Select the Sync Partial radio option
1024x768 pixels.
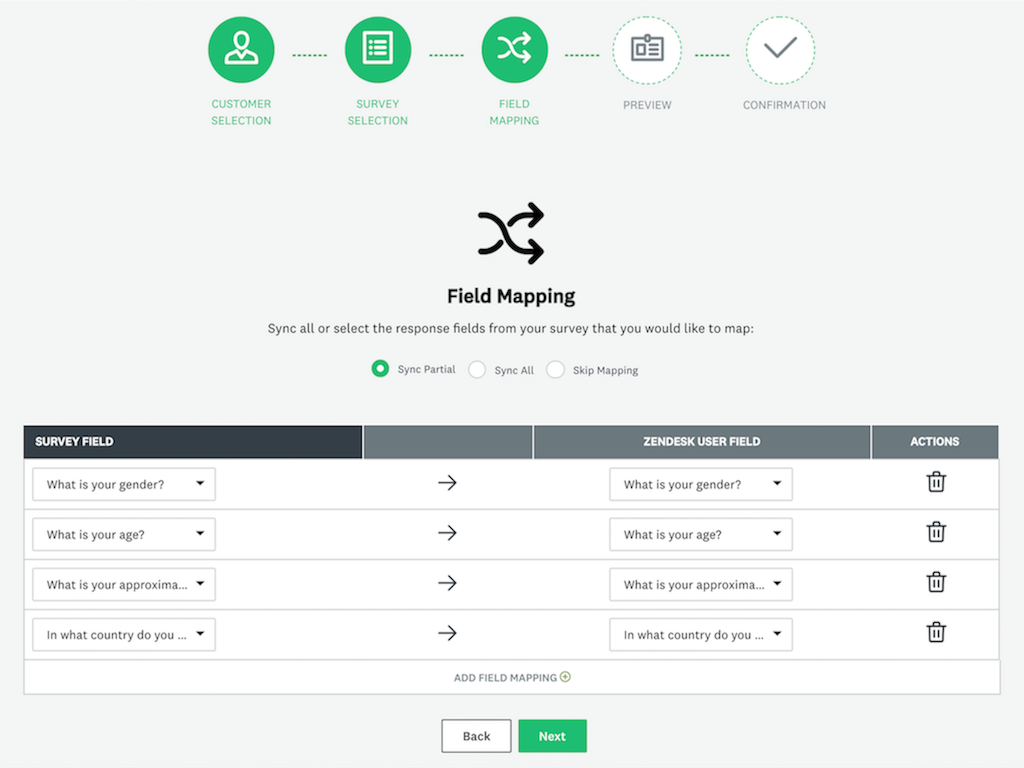(380, 369)
